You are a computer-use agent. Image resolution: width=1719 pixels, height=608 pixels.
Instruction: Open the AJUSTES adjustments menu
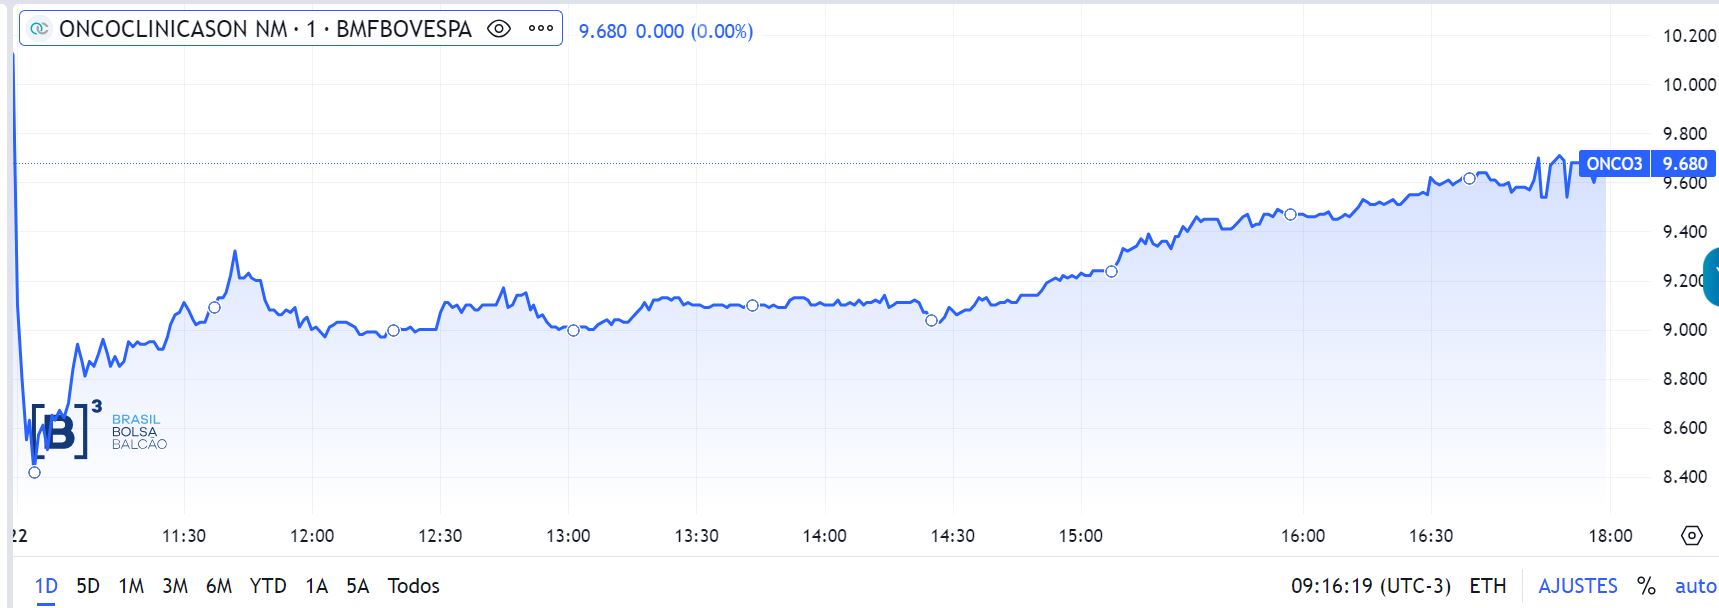(1577, 586)
